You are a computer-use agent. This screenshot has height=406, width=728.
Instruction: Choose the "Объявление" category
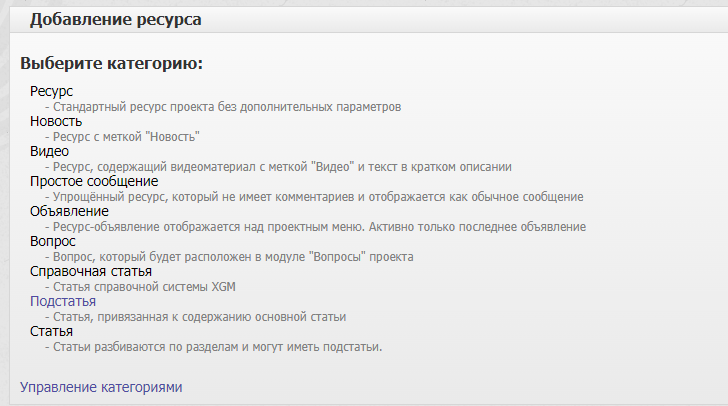68,211
